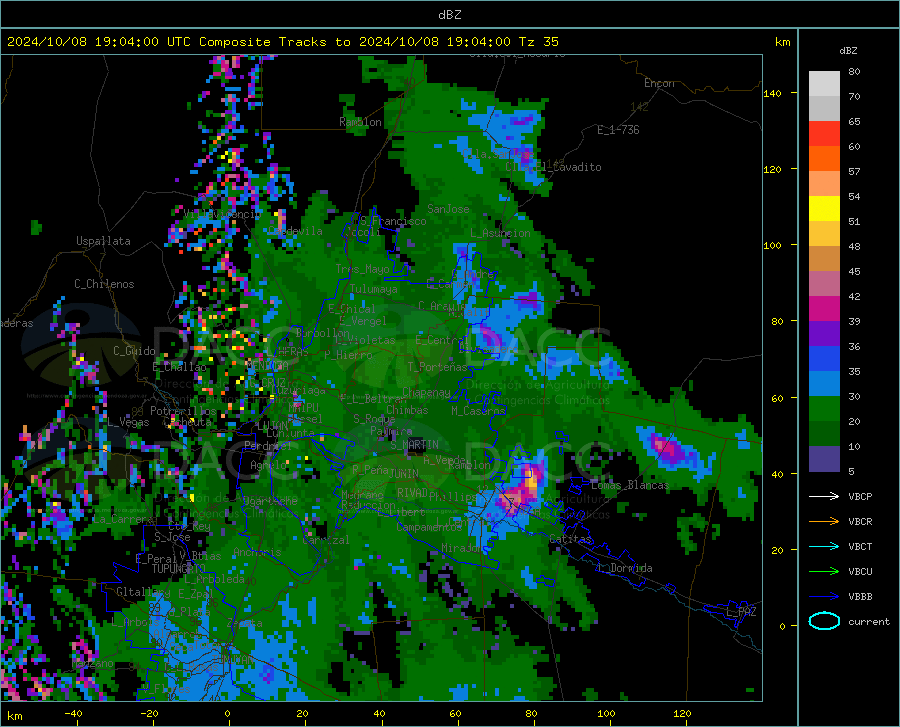Click the L_Vegas place label
900x727 pixels.
(x=127, y=422)
